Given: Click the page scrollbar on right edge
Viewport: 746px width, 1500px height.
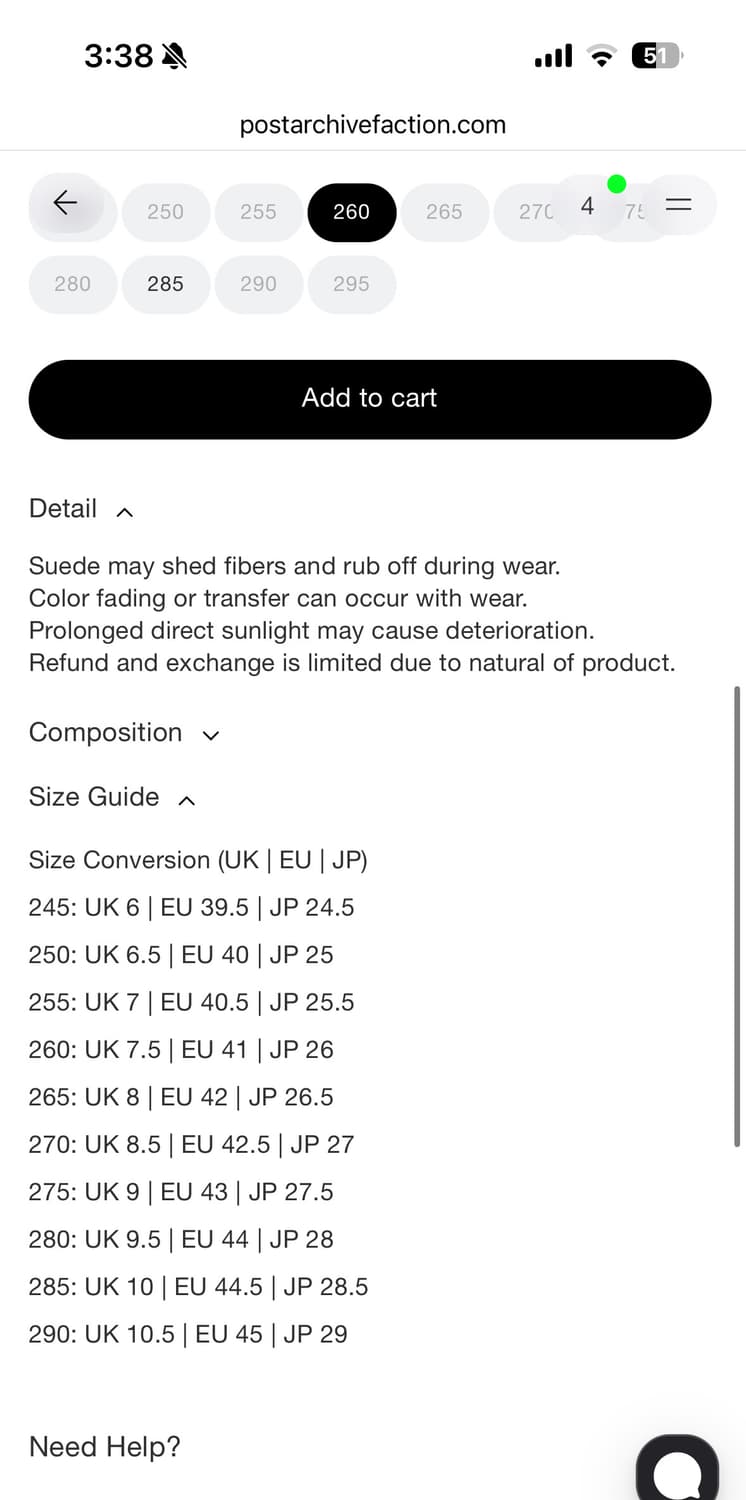Looking at the screenshot, I should (737, 915).
